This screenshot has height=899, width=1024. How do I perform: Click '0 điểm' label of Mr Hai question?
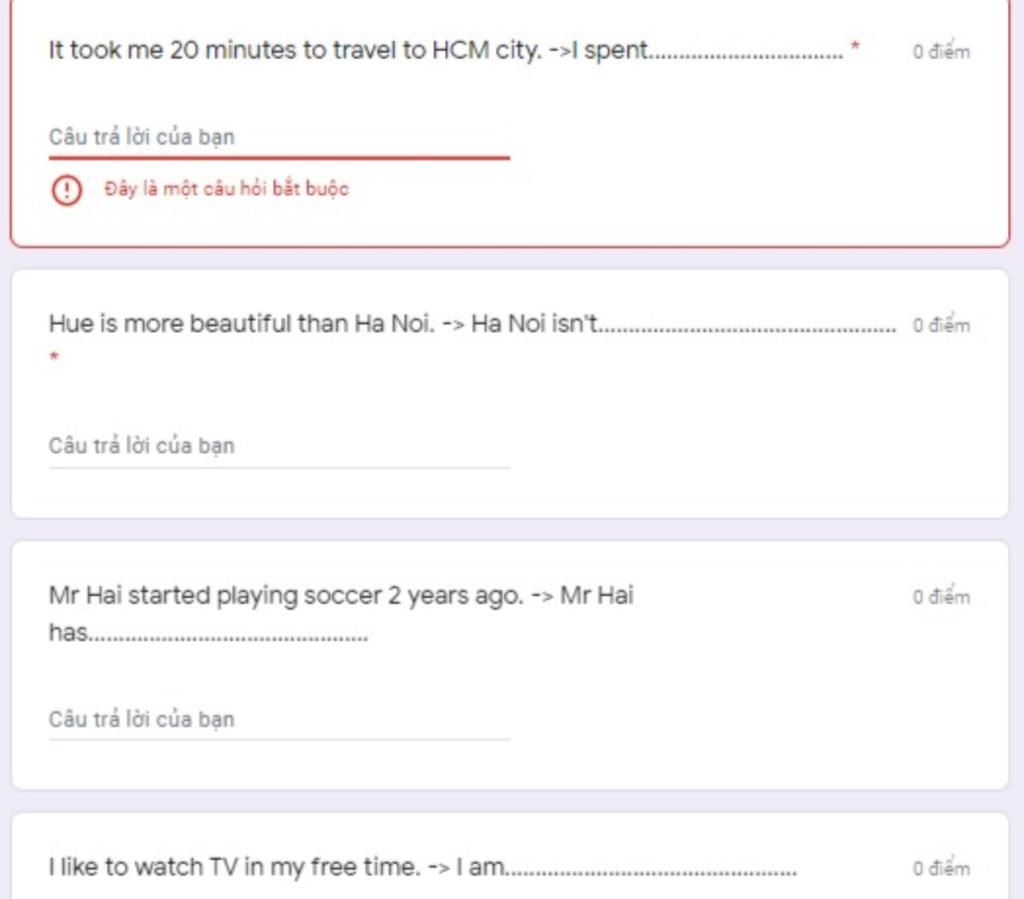pyautogui.click(x=941, y=597)
